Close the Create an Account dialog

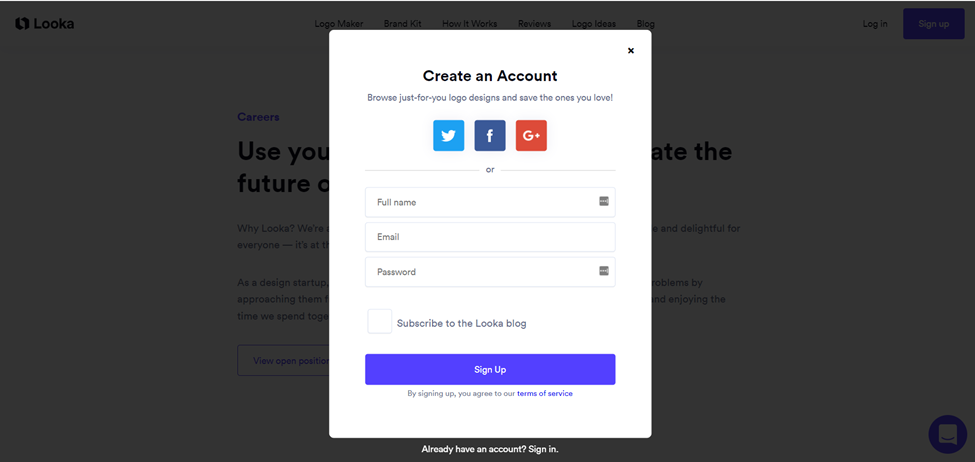tap(631, 51)
